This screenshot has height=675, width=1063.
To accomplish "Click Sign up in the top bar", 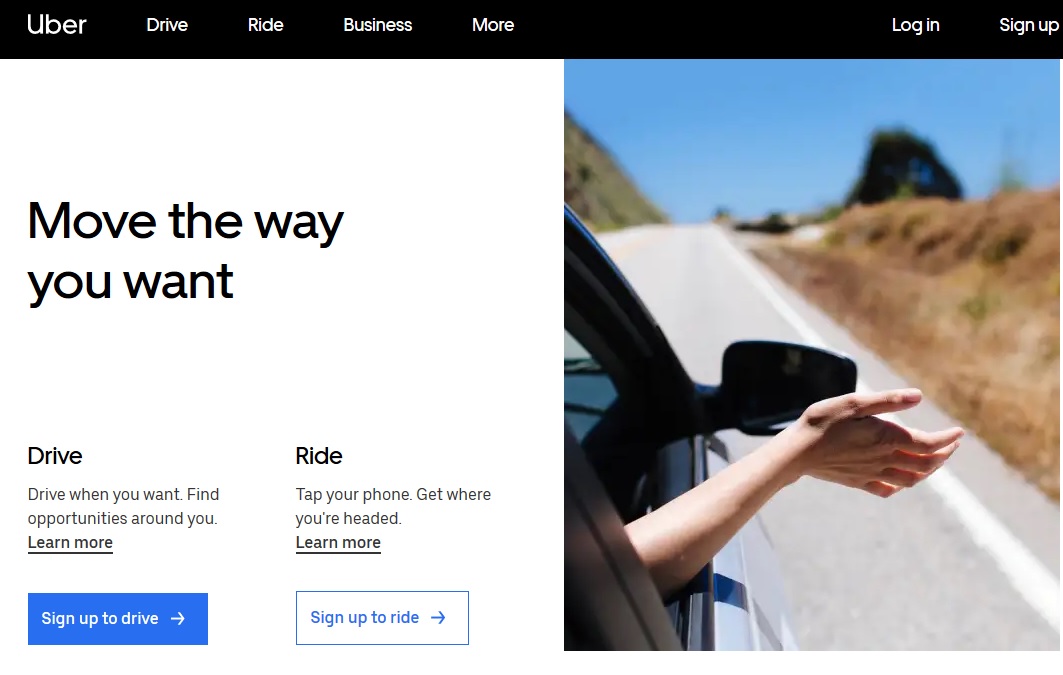I will pyautogui.click(x=1028, y=25).
